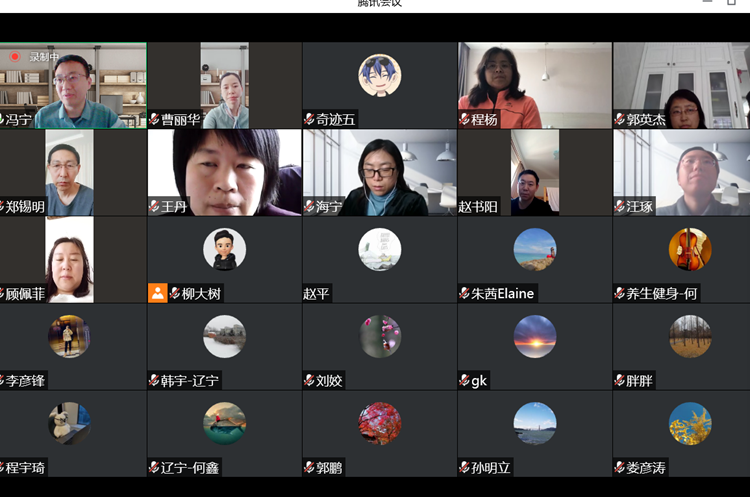Click the 韩宇-辽宁 name label
Screen dimensions: 750x497
190,381
